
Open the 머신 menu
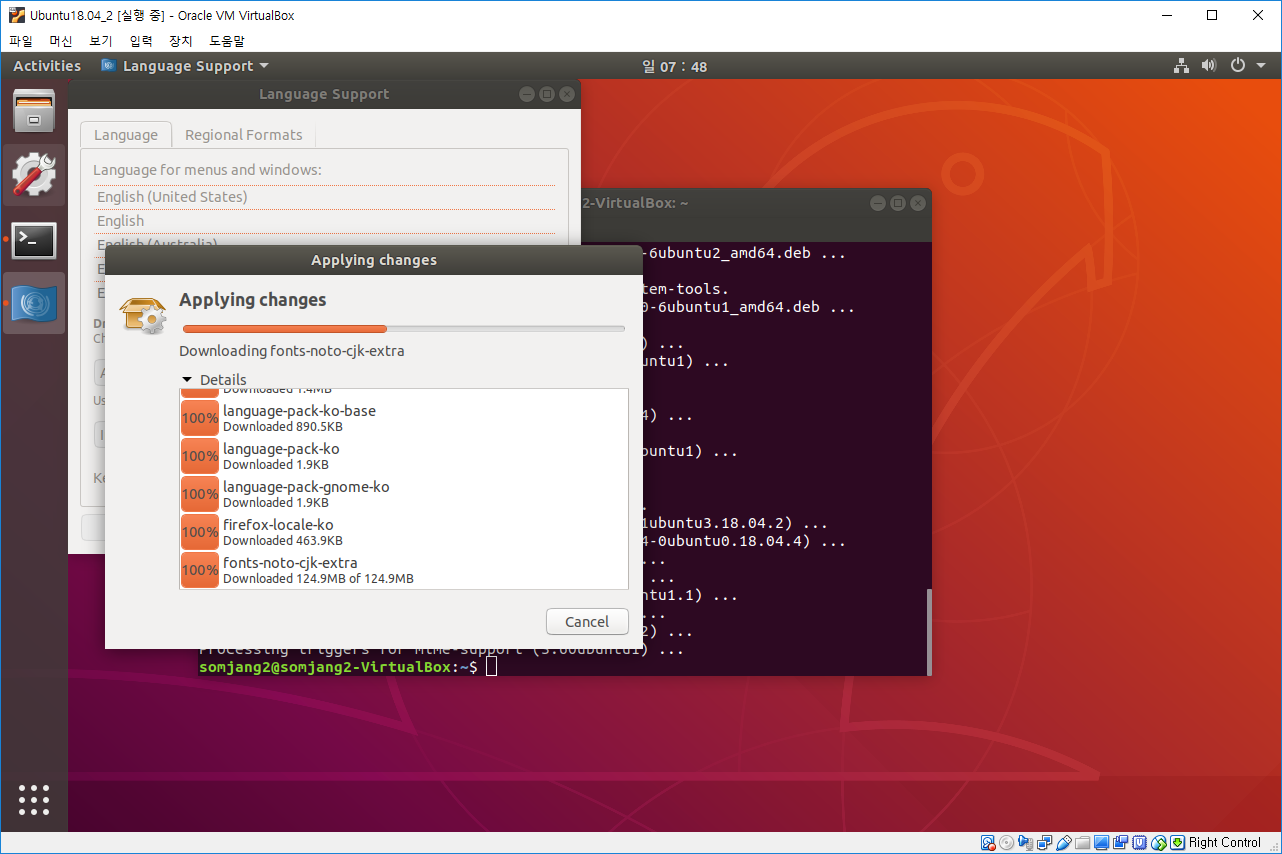tap(61, 41)
